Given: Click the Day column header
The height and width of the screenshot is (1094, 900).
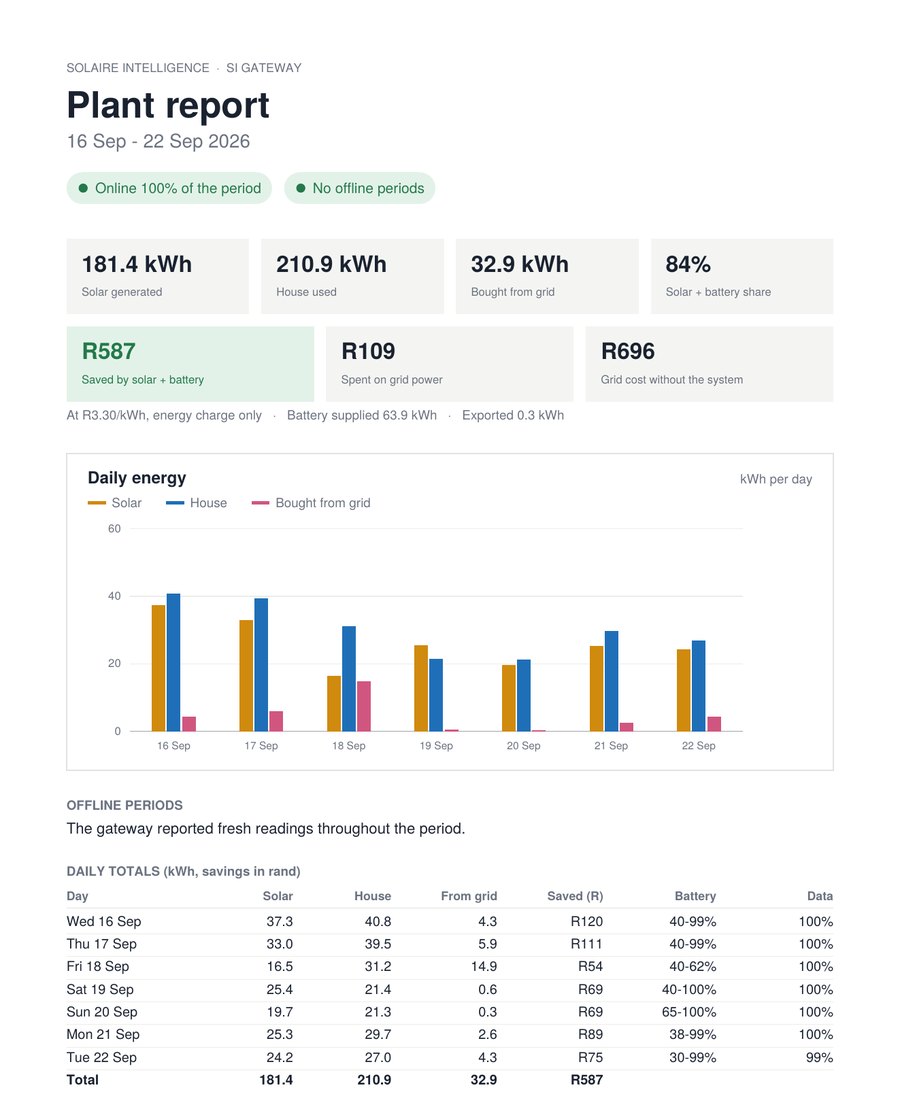Looking at the screenshot, I should [x=77, y=896].
